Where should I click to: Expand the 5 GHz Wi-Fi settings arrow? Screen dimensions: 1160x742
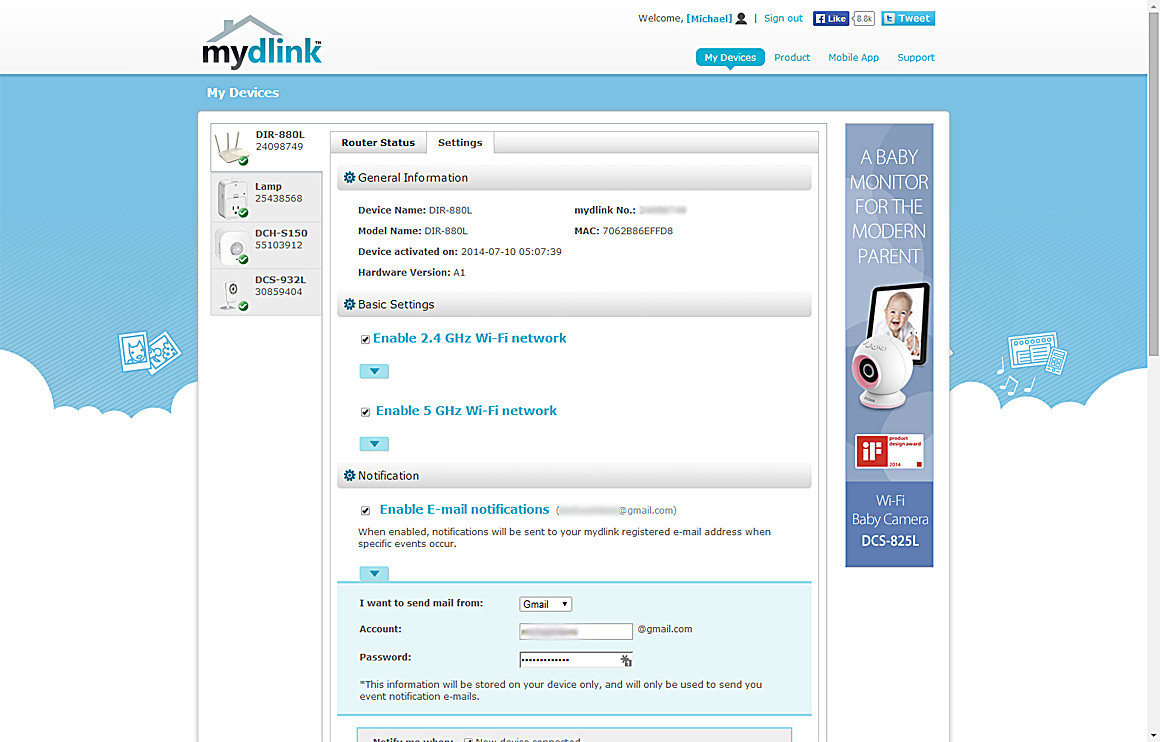(x=374, y=444)
